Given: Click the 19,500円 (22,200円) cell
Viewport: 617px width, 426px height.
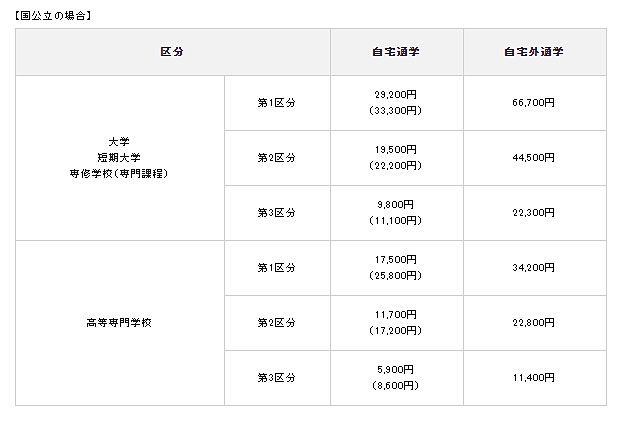Looking at the screenshot, I should tap(395, 157).
